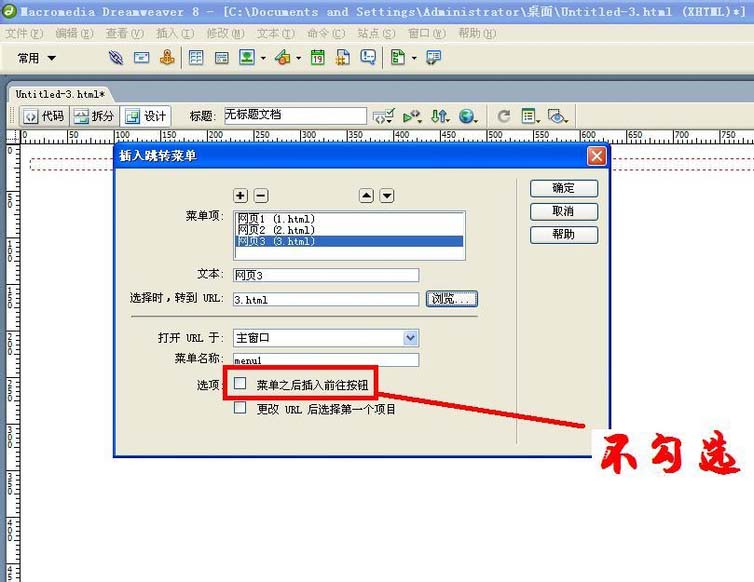This screenshot has height=582, width=754.
Task: Move item down in list
Action: pos(387,196)
